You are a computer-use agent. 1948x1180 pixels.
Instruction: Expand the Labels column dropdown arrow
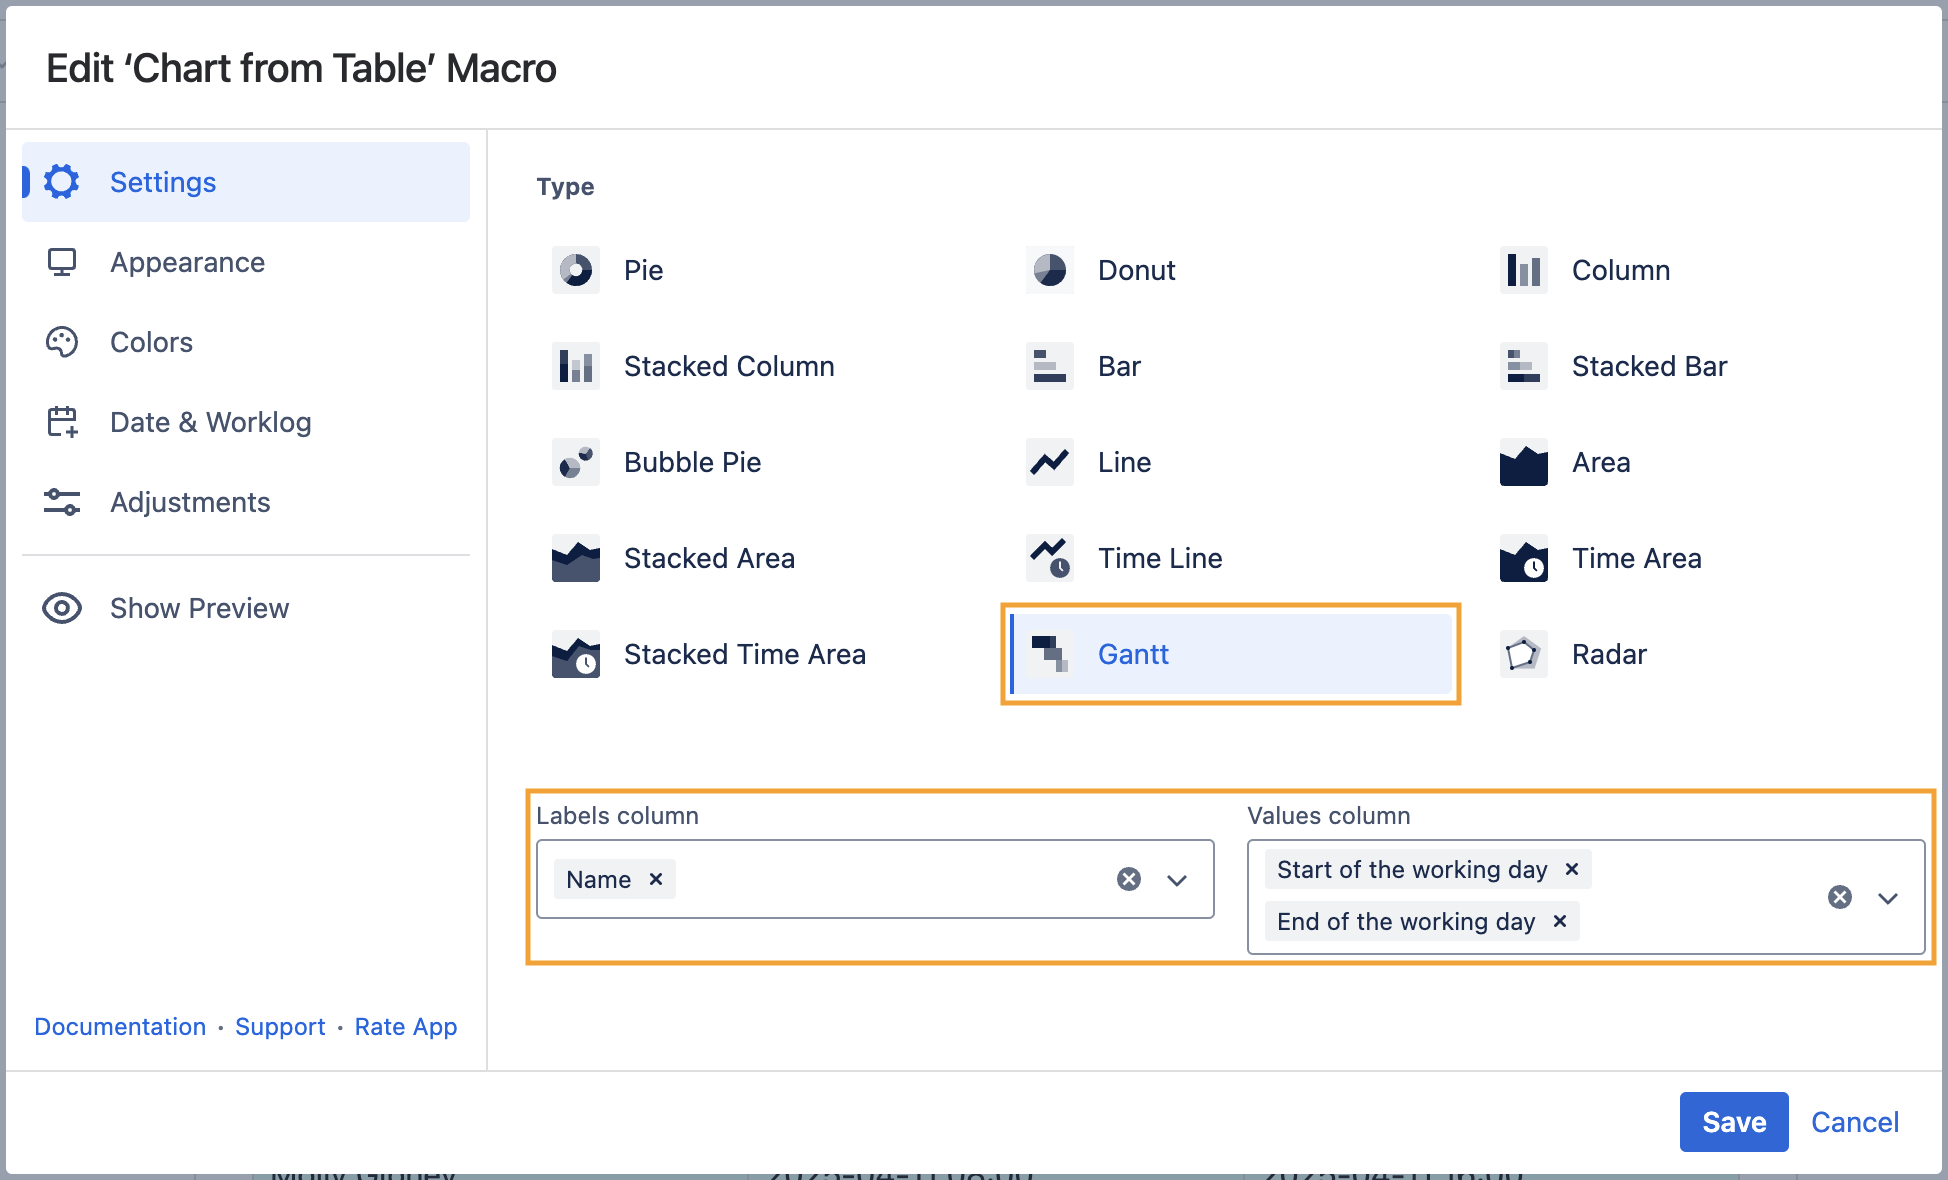click(x=1177, y=880)
